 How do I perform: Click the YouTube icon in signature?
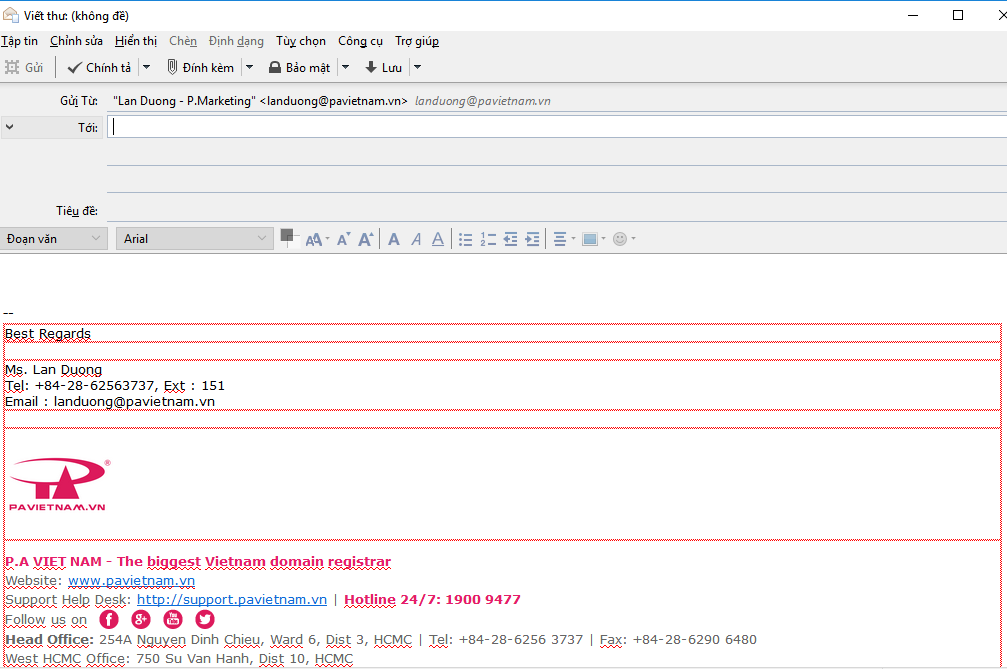(173, 619)
